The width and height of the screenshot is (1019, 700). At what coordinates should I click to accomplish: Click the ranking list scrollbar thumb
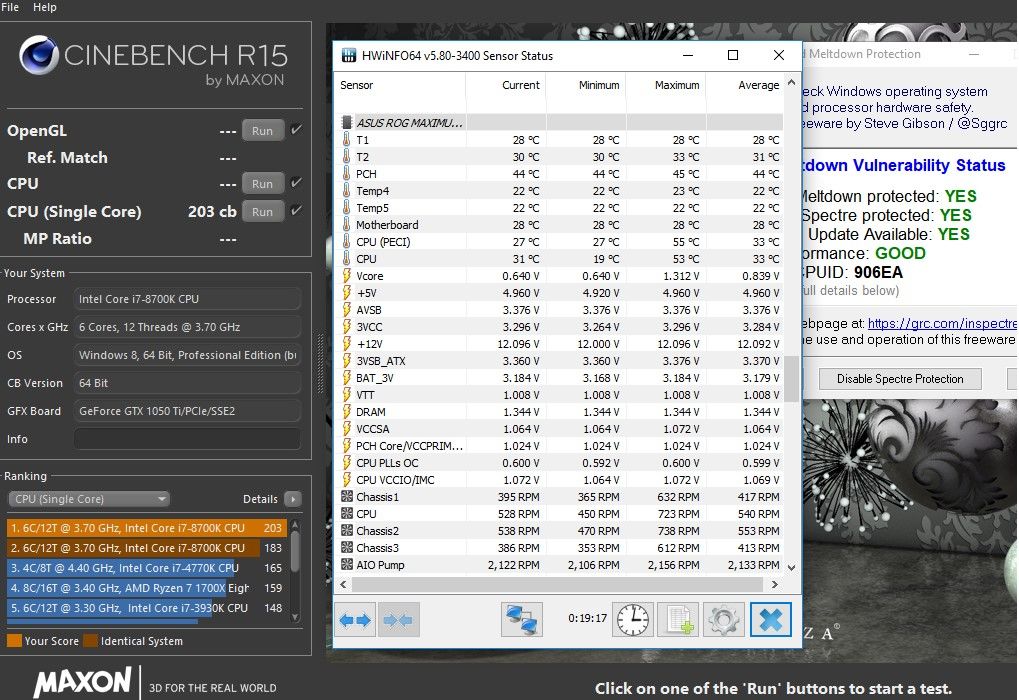pos(295,551)
